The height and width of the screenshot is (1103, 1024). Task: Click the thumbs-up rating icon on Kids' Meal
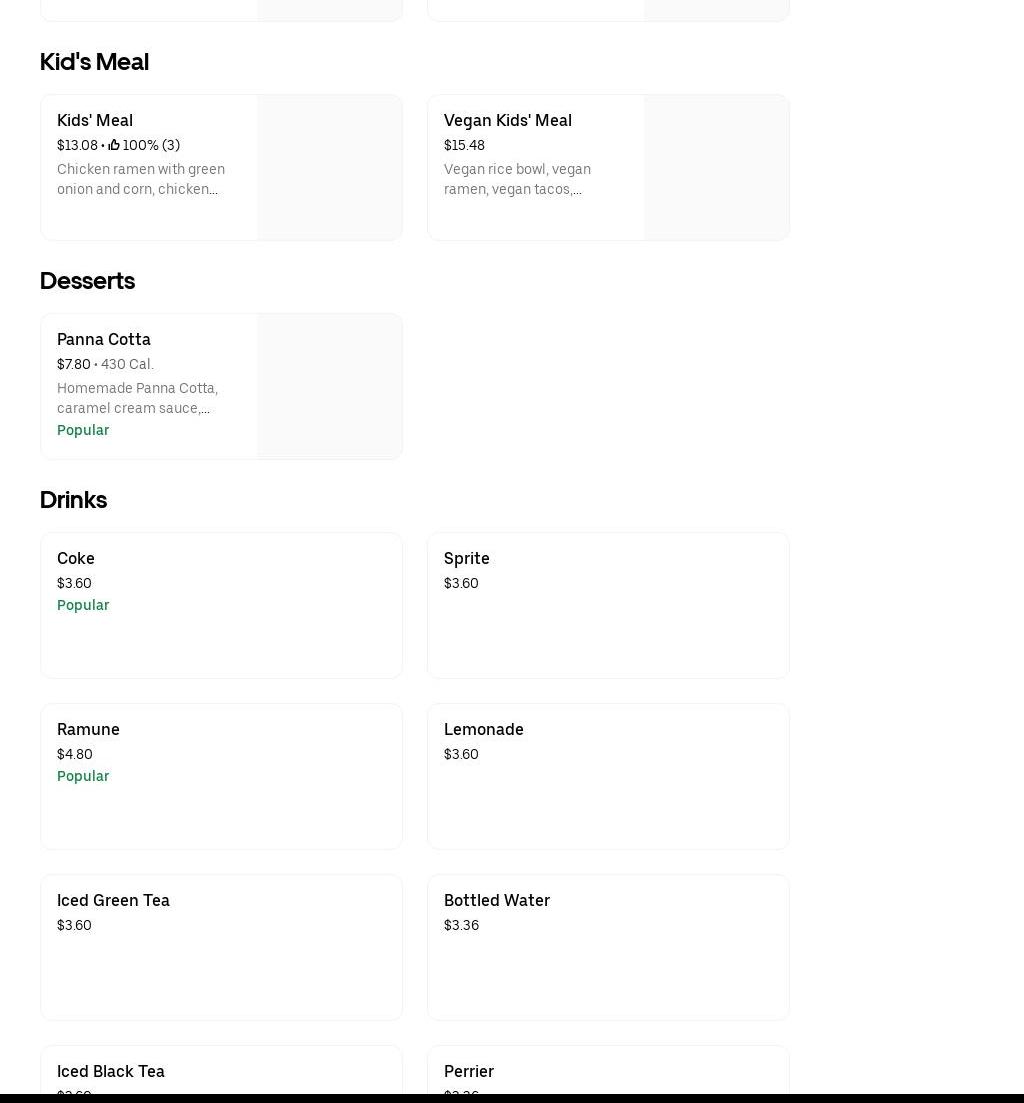tap(114, 145)
